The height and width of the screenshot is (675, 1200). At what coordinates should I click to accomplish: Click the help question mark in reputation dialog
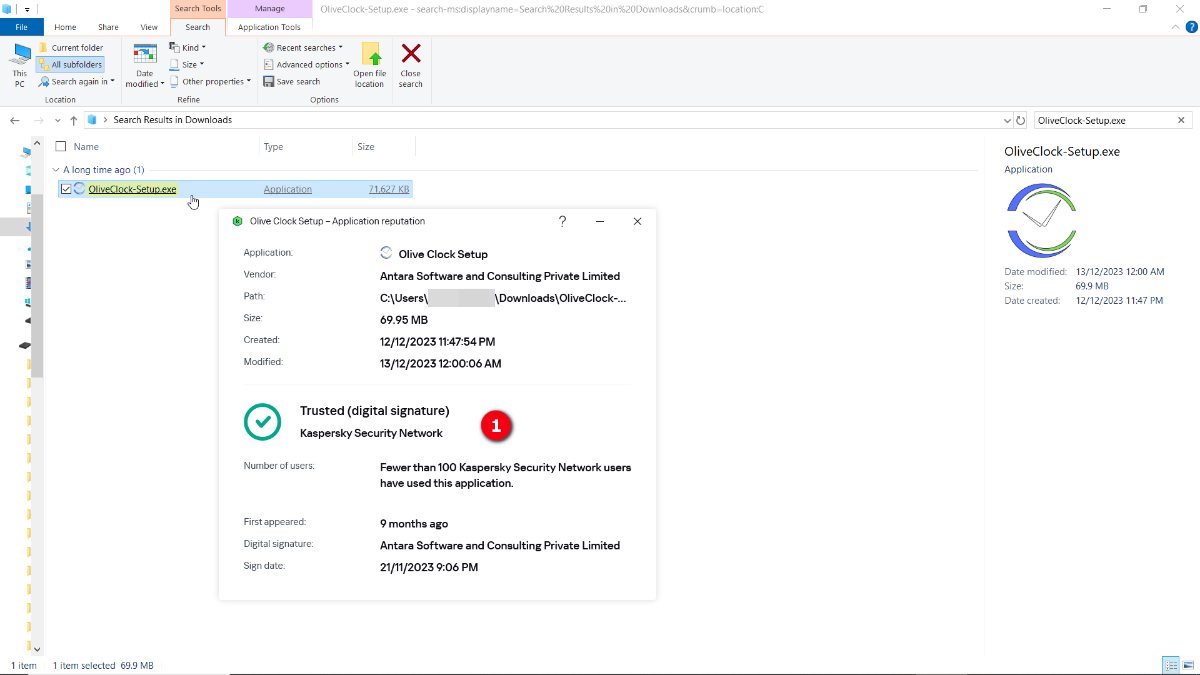click(x=563, y=221)
